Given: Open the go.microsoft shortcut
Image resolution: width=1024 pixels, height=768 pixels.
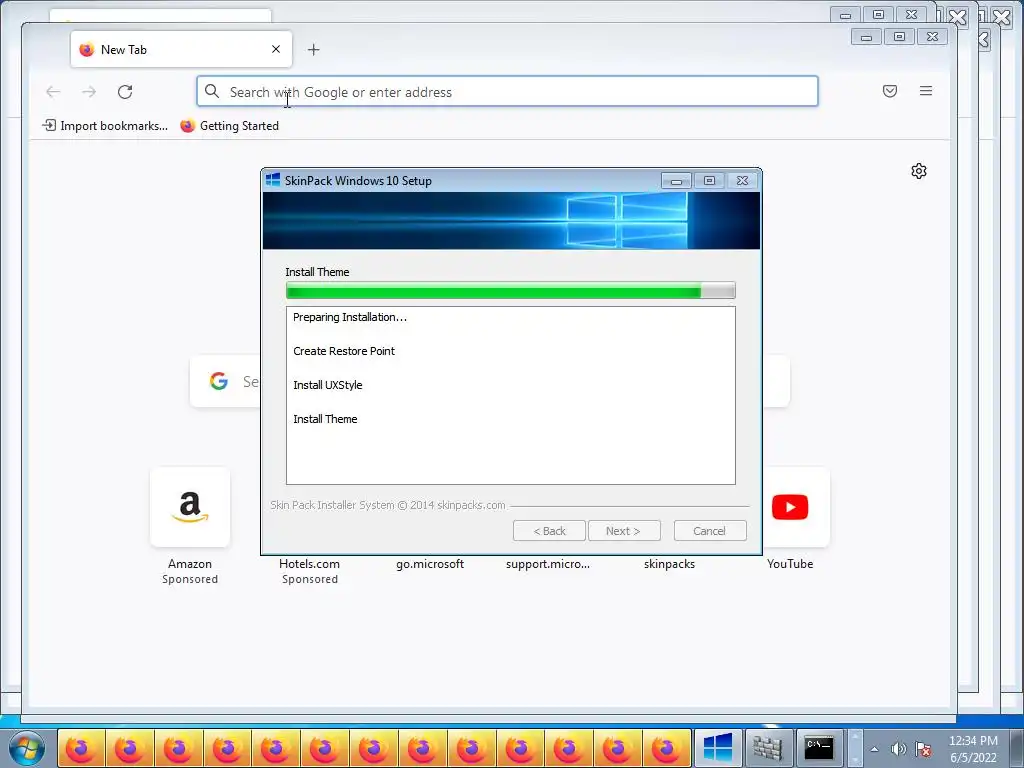Looking at the screenshot, I should point(430,564).
